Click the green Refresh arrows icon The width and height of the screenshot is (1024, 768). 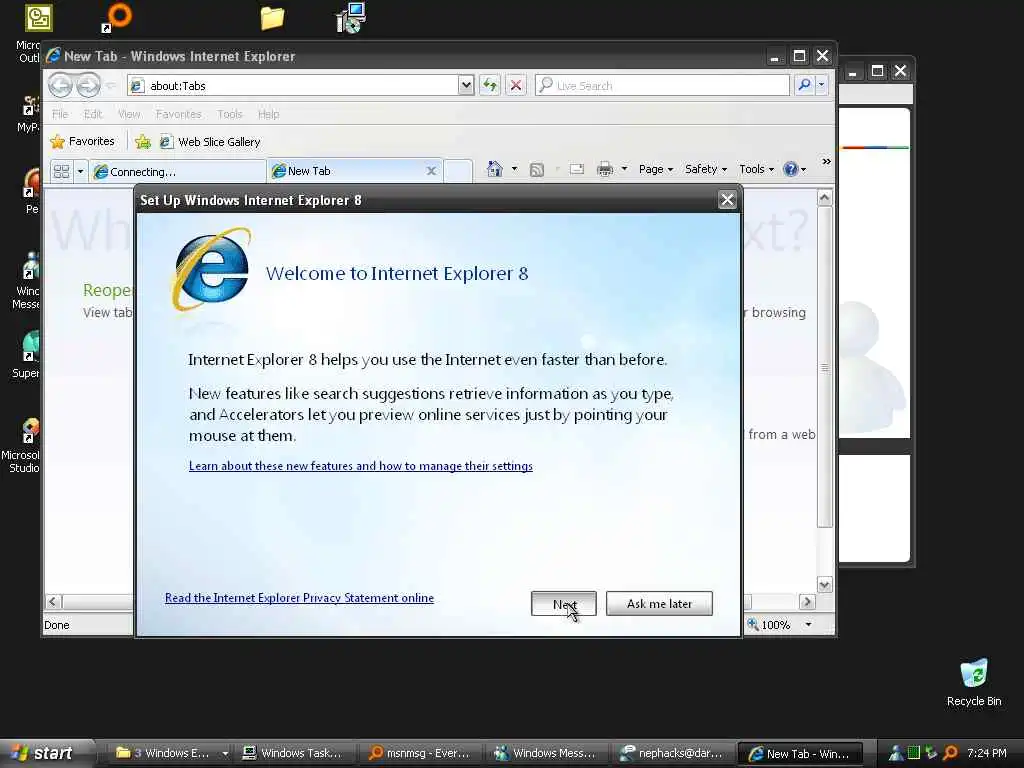pyautogui.click(x=490, y=85)
